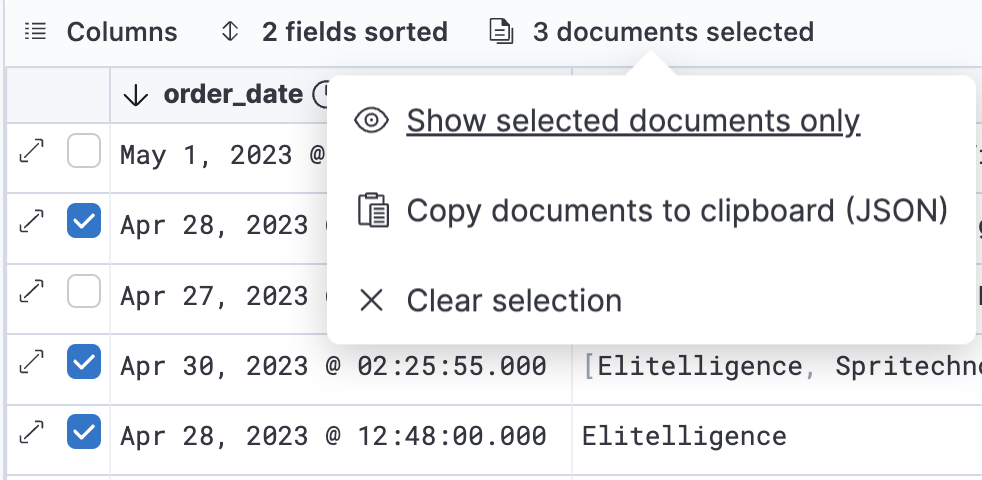Click the clipboard copy icon
The height and width of the screenshot is (480, 982).
[x=372, y=211]
